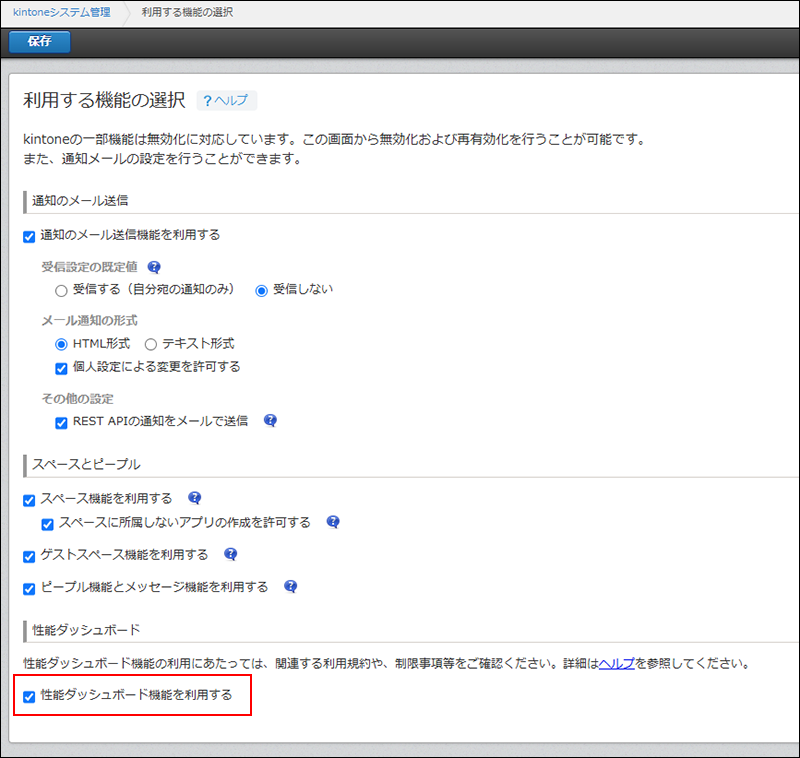Open help for 受信設定の既定値
This screenshot has height=758, width=800.
(153, 266)
